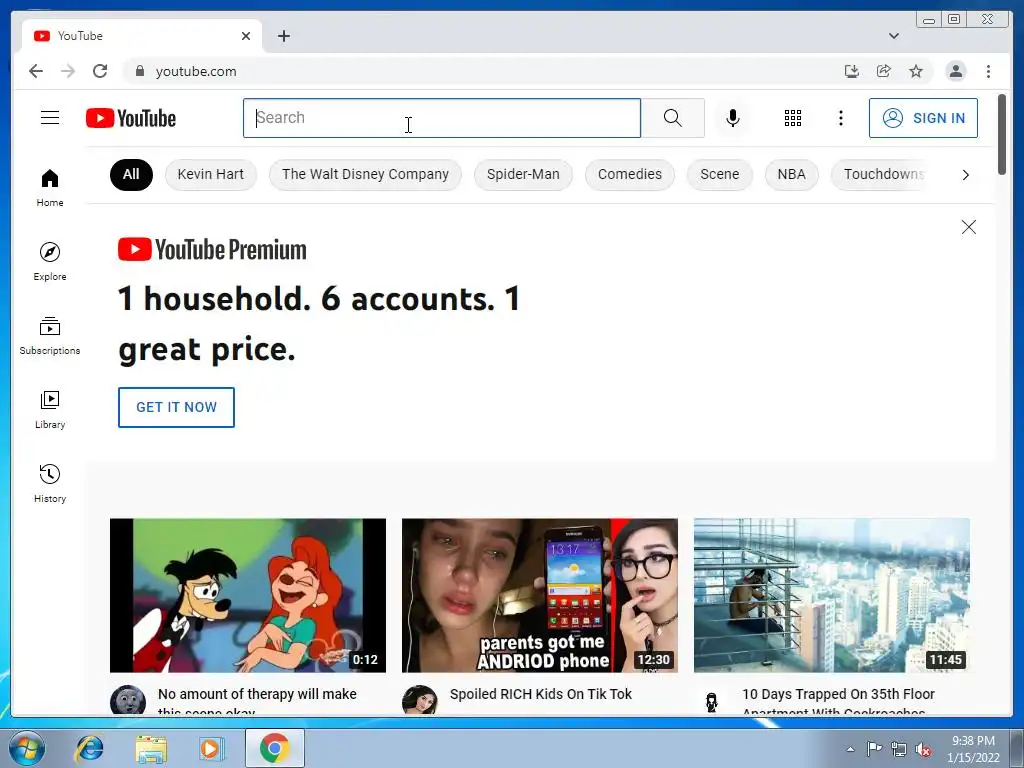The height and width of the screenshot is (768, 1024).
Task: Open YouTube settings three-dot menu
Action: coord(840,118)
